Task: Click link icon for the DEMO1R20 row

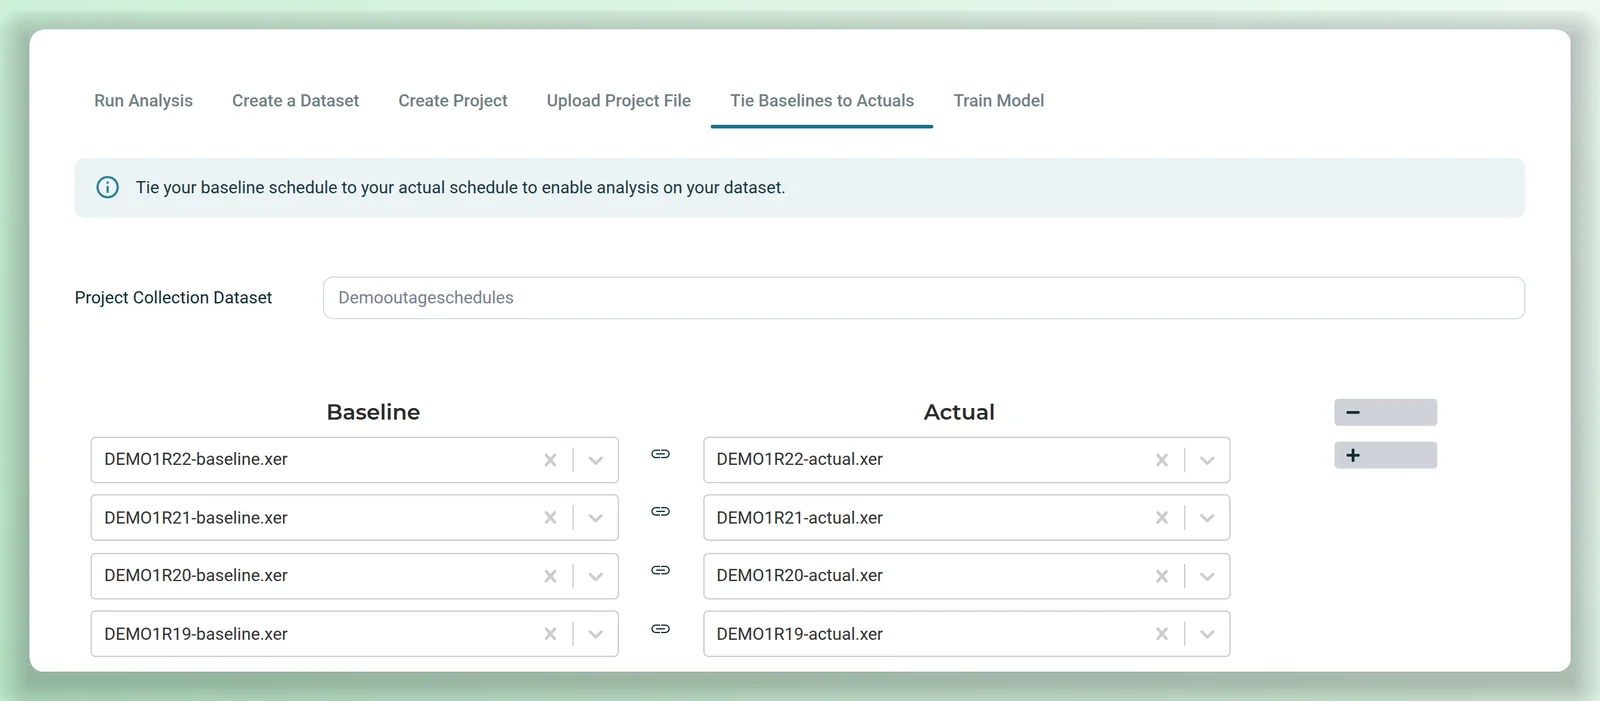Action: (660, 570)
